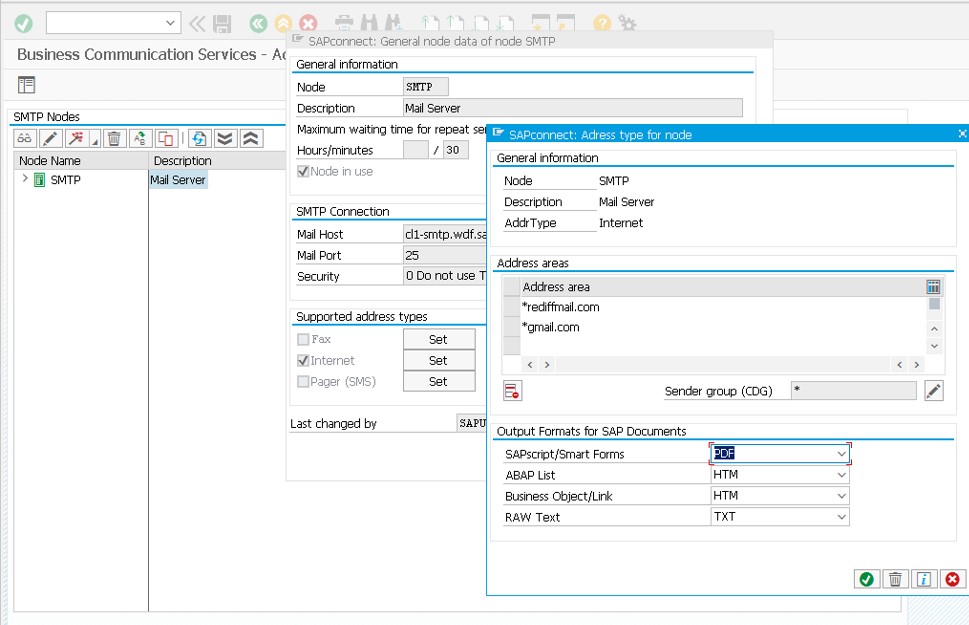Click the Find binoculars icon in main toolbar

(369, 23)
